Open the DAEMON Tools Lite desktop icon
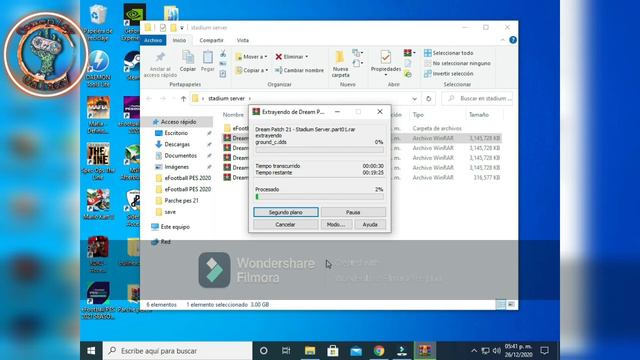This screenshot has width=640, height=360. [x=98, y=69]
